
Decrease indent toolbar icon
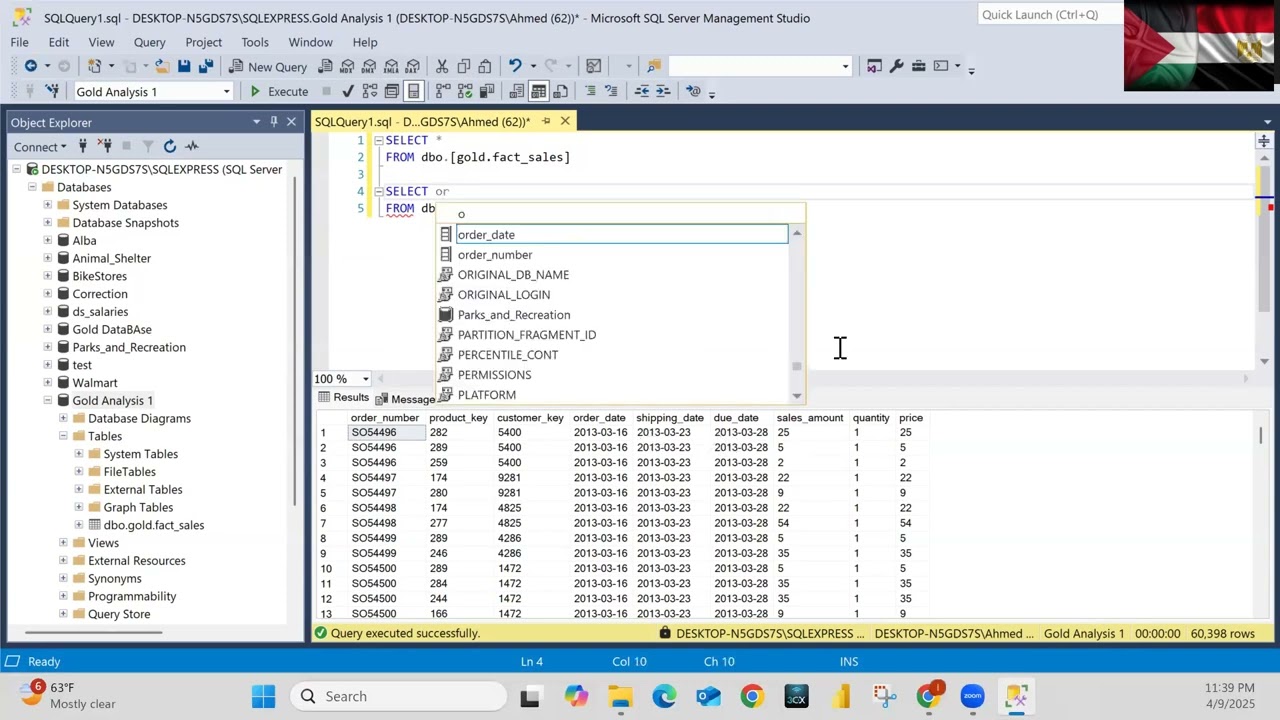point(641,91)
